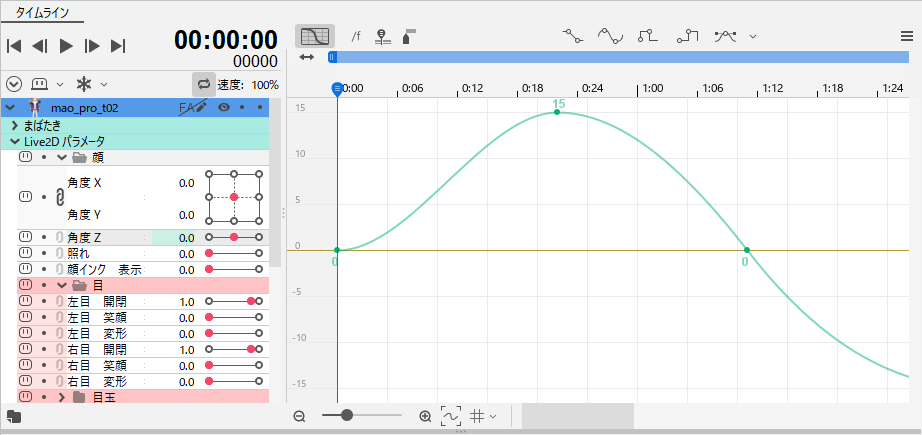Select the smooth bezier curve icon
Image resolution: width=922 pixels, height=435 pixels.
610,36
